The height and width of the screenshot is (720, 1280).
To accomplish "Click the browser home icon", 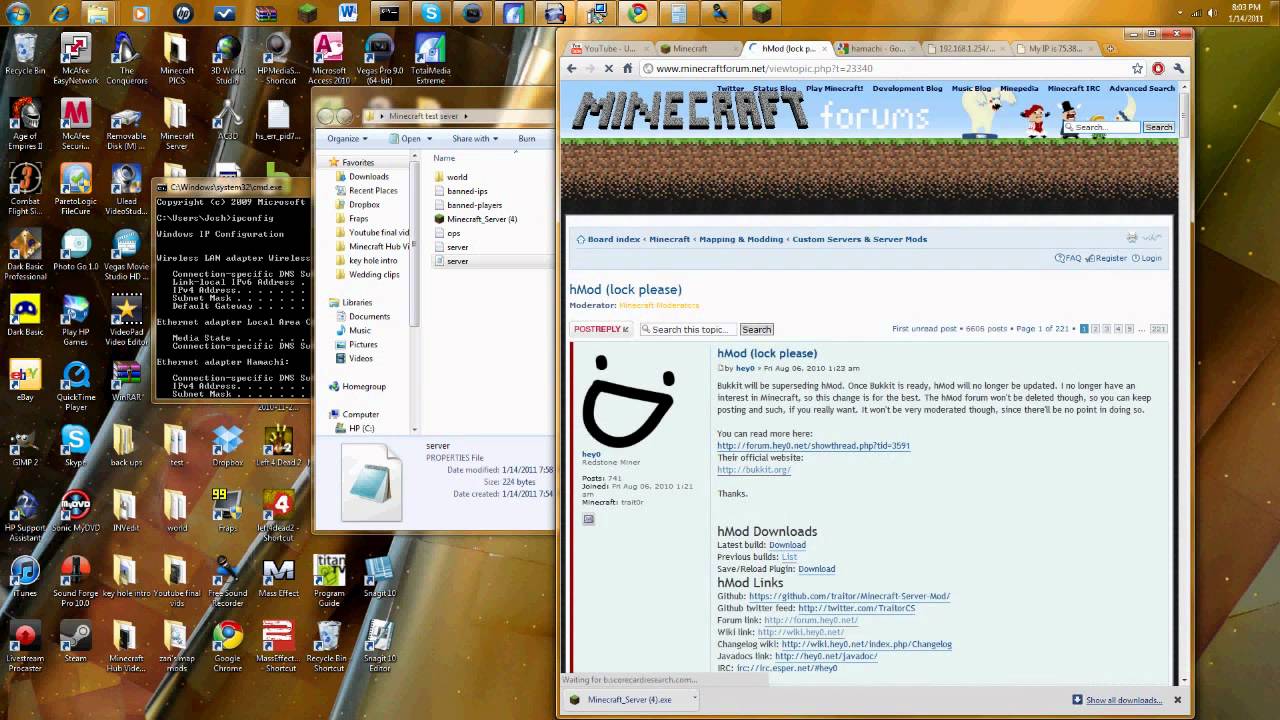I will coord(627,68).
